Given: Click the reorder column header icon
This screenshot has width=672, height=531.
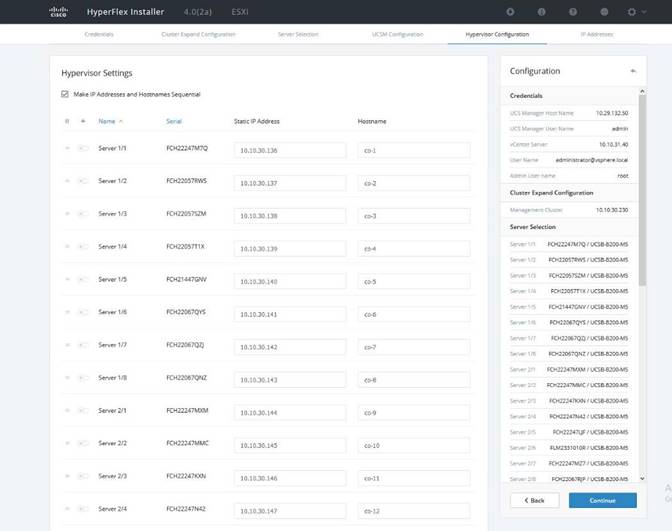Looking at the screenshot, I should point(67,121).
